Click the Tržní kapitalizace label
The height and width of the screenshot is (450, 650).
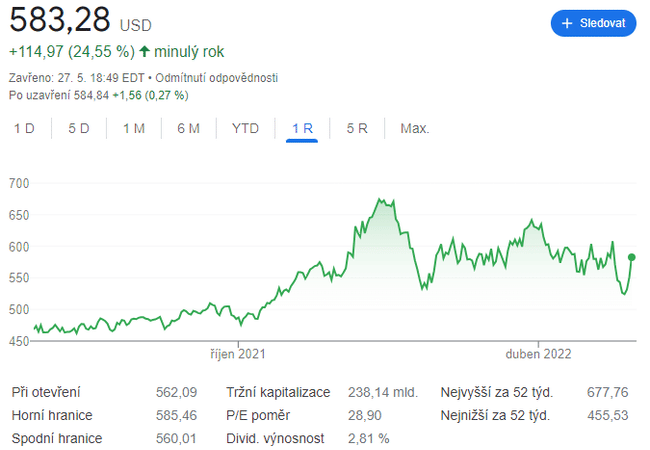point(278,392)
